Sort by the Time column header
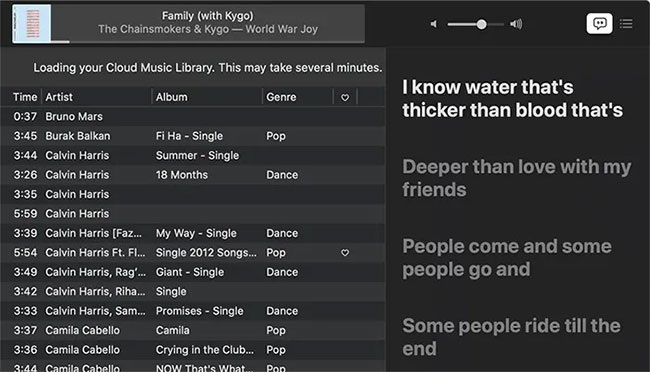The image size is (650, 372). point(25,97)
